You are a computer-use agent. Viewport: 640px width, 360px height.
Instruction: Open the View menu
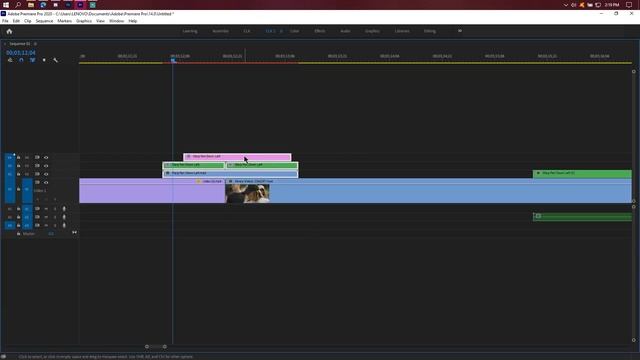(x=100, y=21)
